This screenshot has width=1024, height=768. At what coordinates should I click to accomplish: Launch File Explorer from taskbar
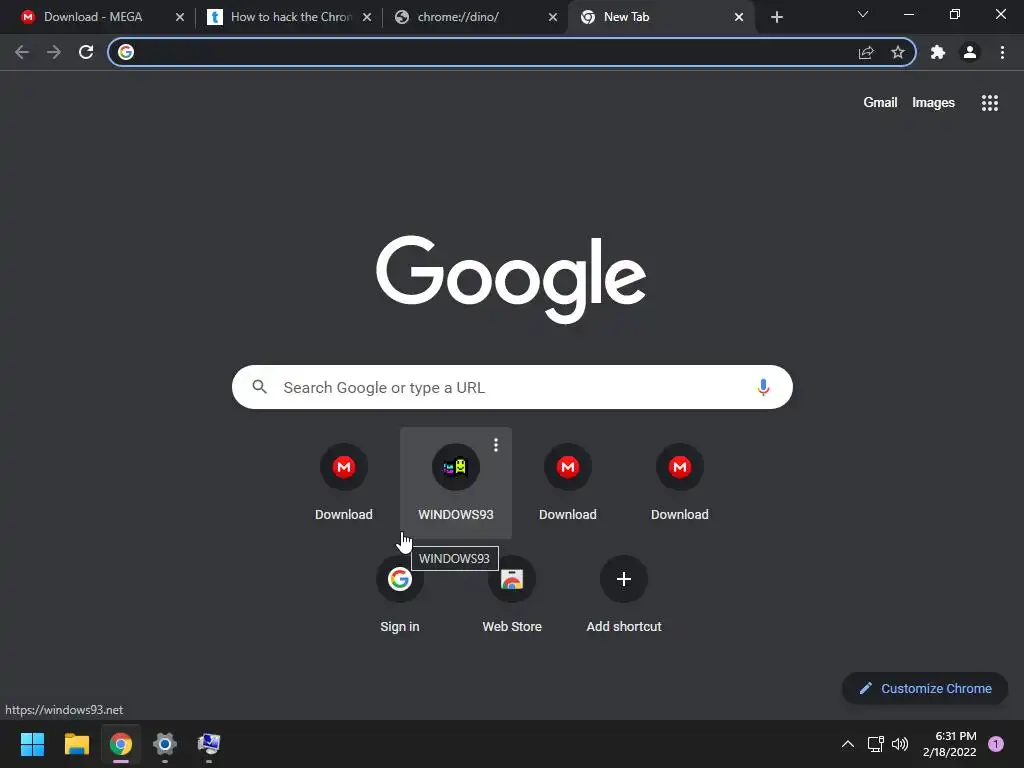click(76, 744)
